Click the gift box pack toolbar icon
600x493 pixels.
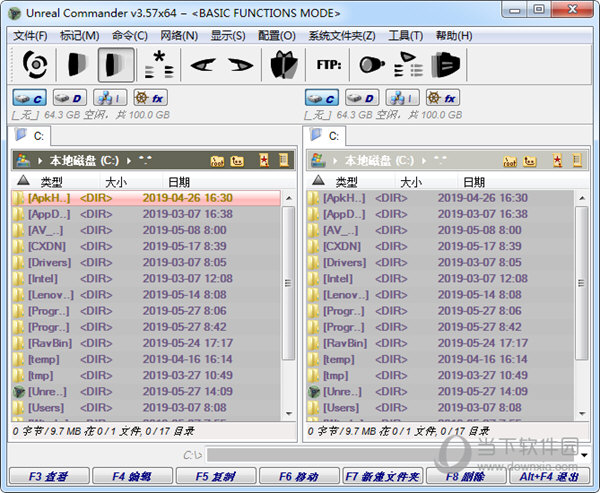point(284,64)
